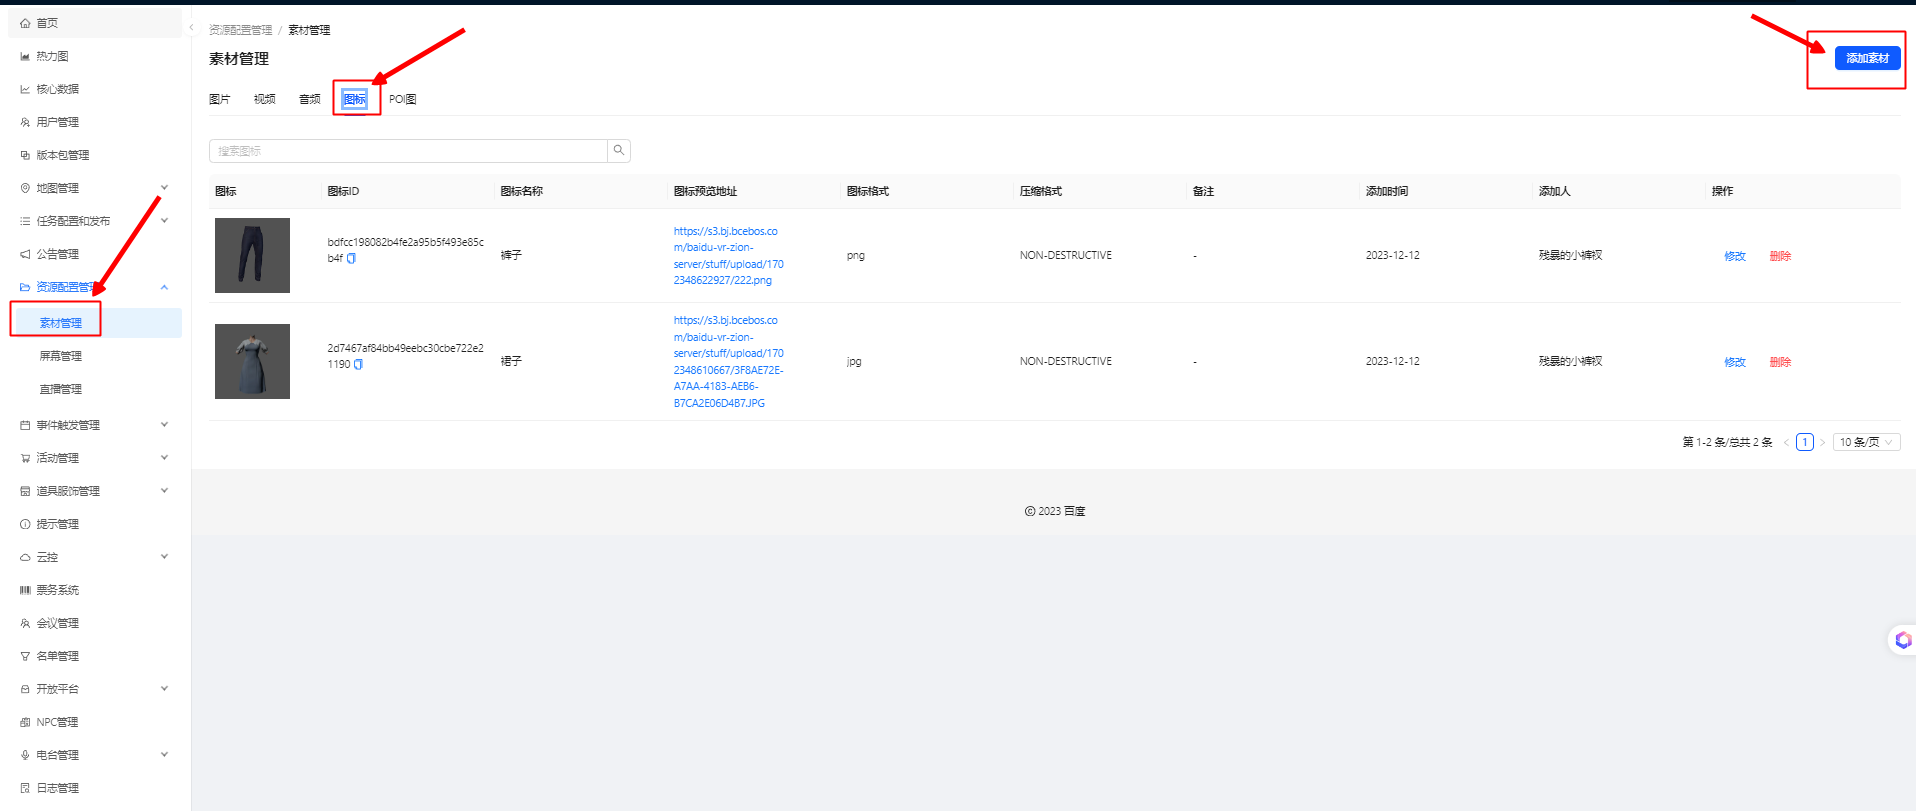Go to next page arrow
This screenshot has height=811, width=1916.
pyautogui.click(x=1822, y=442)
